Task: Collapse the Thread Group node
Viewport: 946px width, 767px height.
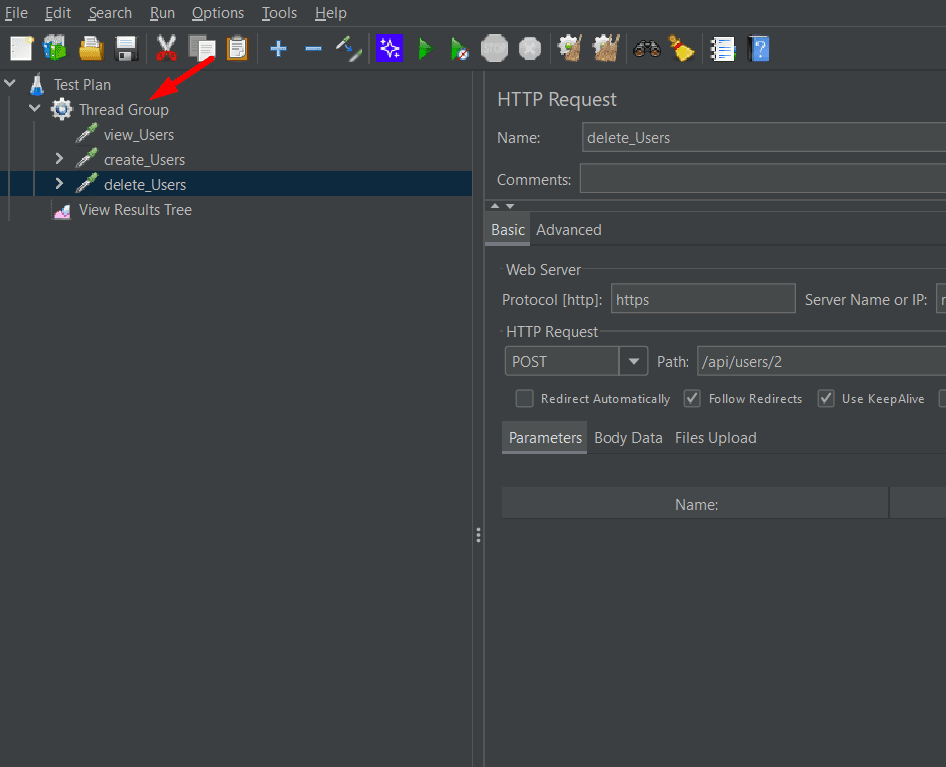Action: 35,109
